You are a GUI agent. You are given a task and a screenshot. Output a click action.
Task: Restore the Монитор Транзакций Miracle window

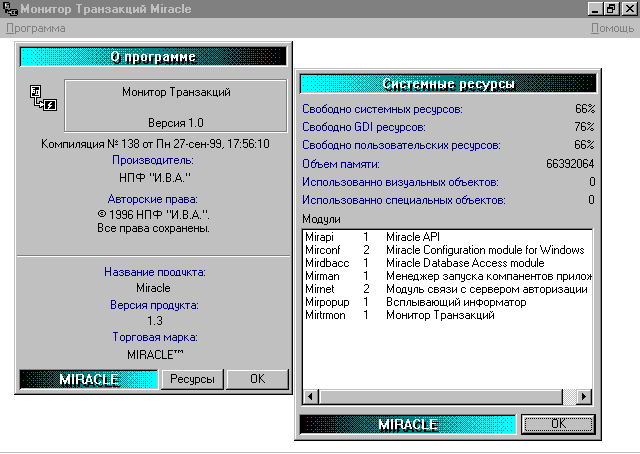[x=611, y=9]
